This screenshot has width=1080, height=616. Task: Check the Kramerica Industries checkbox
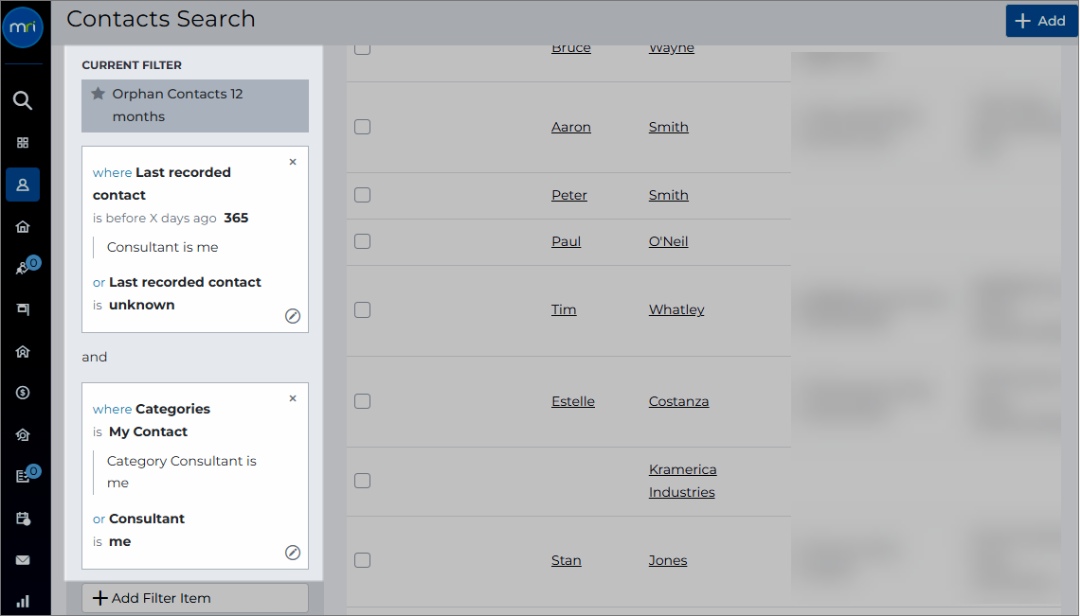coord(362,480)
